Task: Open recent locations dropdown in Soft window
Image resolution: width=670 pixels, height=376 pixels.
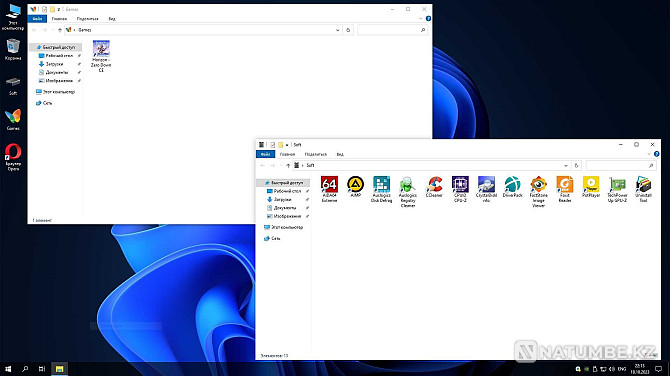Action: click(x=281, y=165)
